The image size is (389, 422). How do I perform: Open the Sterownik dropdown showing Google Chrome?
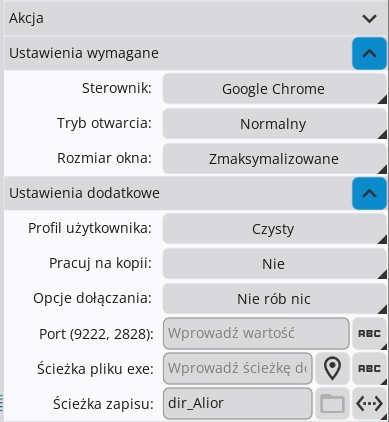coord(275,89)
